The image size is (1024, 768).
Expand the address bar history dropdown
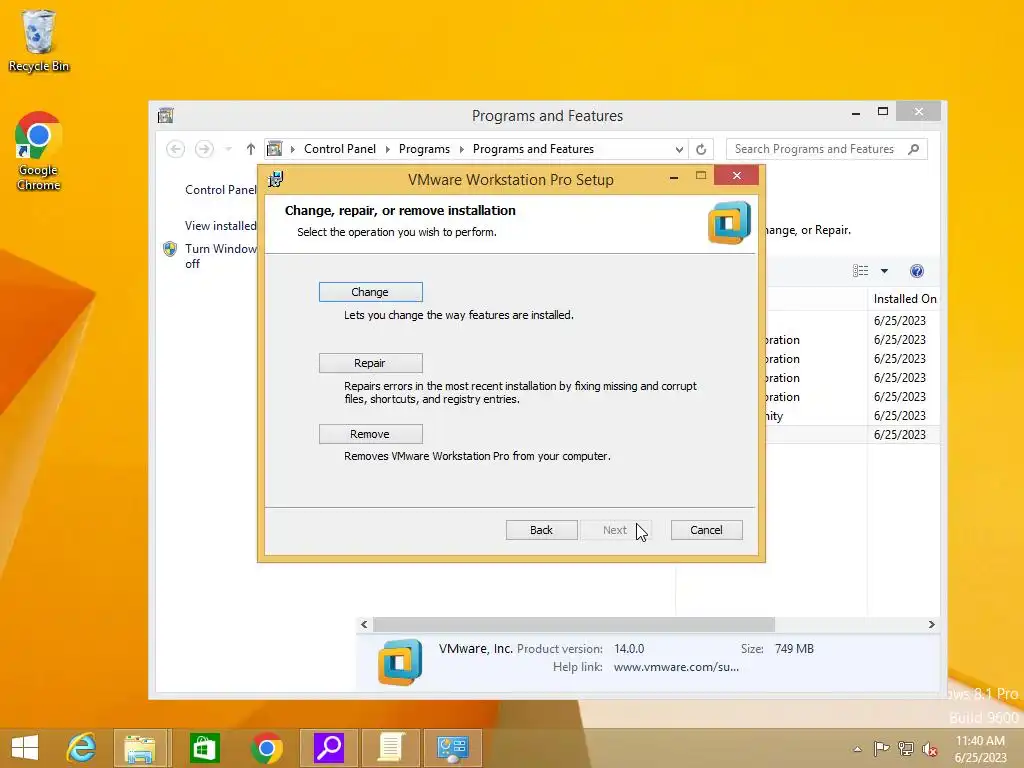tap(679, 150)
